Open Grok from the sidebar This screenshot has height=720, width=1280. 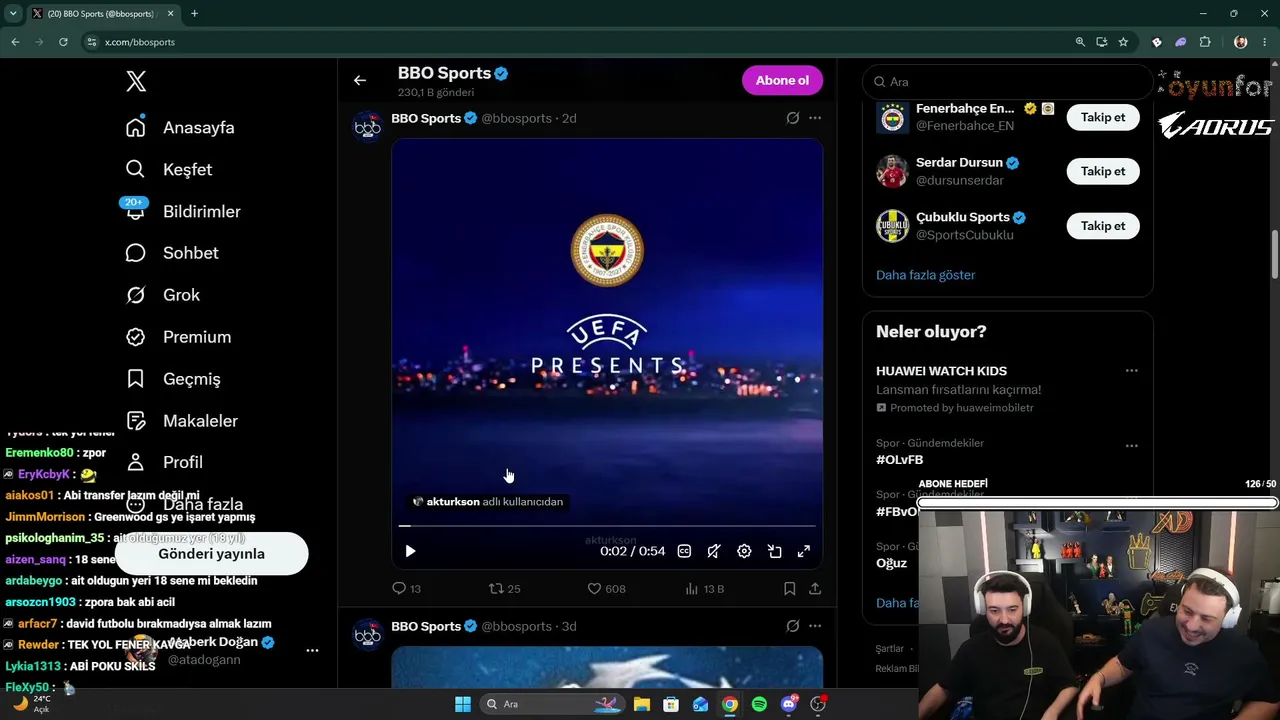[x=162, y=295]
